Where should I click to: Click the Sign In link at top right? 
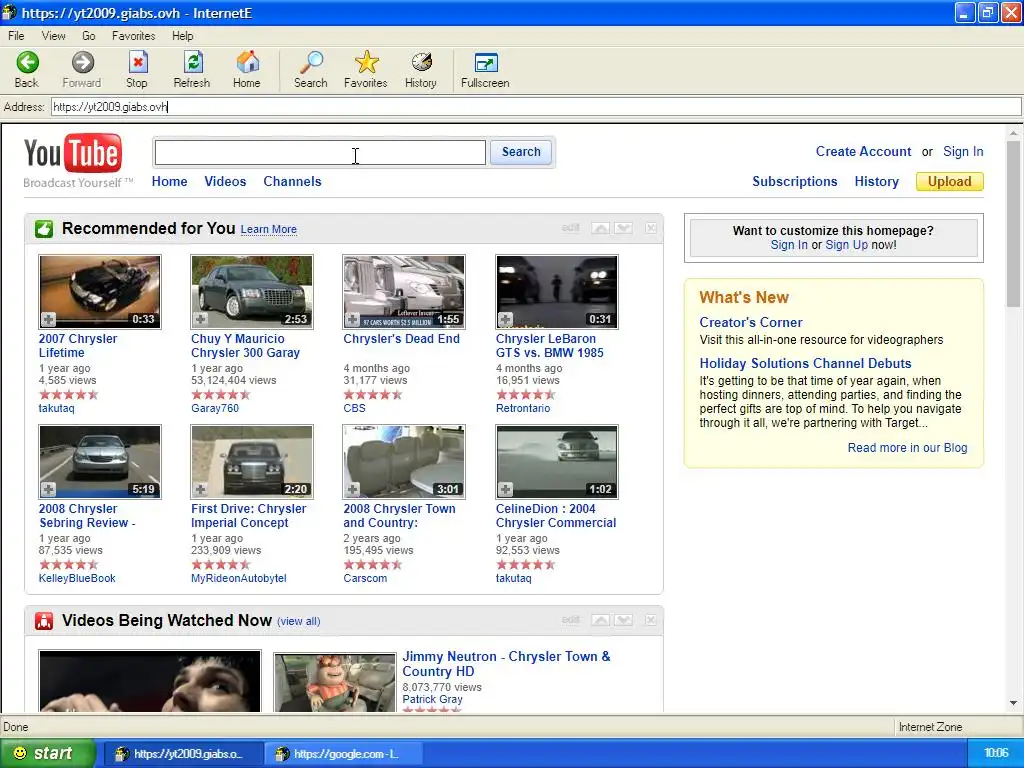click(x=963, y=152)
